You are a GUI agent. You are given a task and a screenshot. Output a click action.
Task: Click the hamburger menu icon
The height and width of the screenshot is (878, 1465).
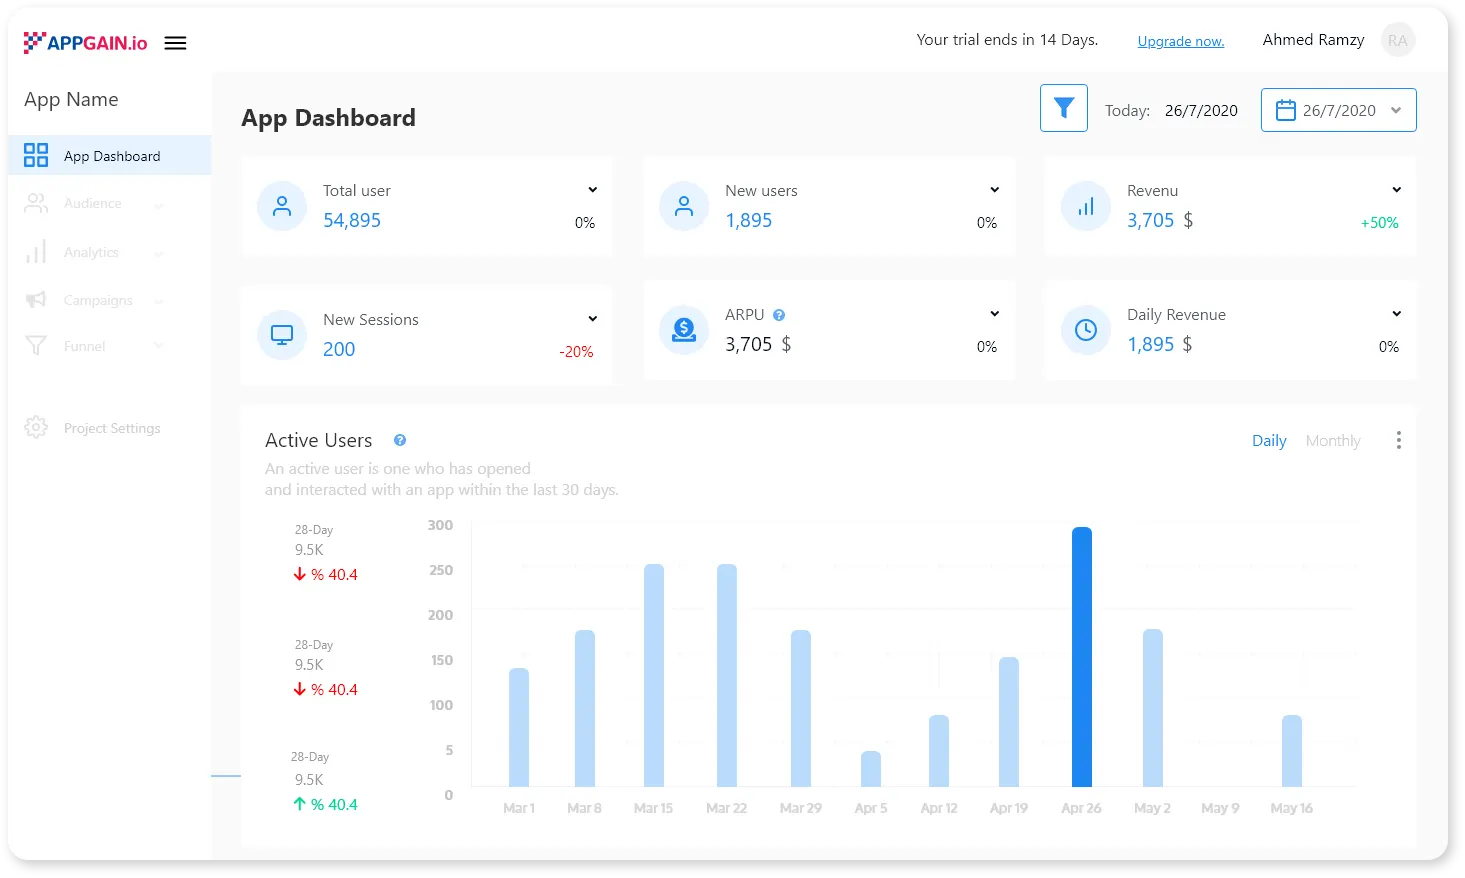pos(175,43)
